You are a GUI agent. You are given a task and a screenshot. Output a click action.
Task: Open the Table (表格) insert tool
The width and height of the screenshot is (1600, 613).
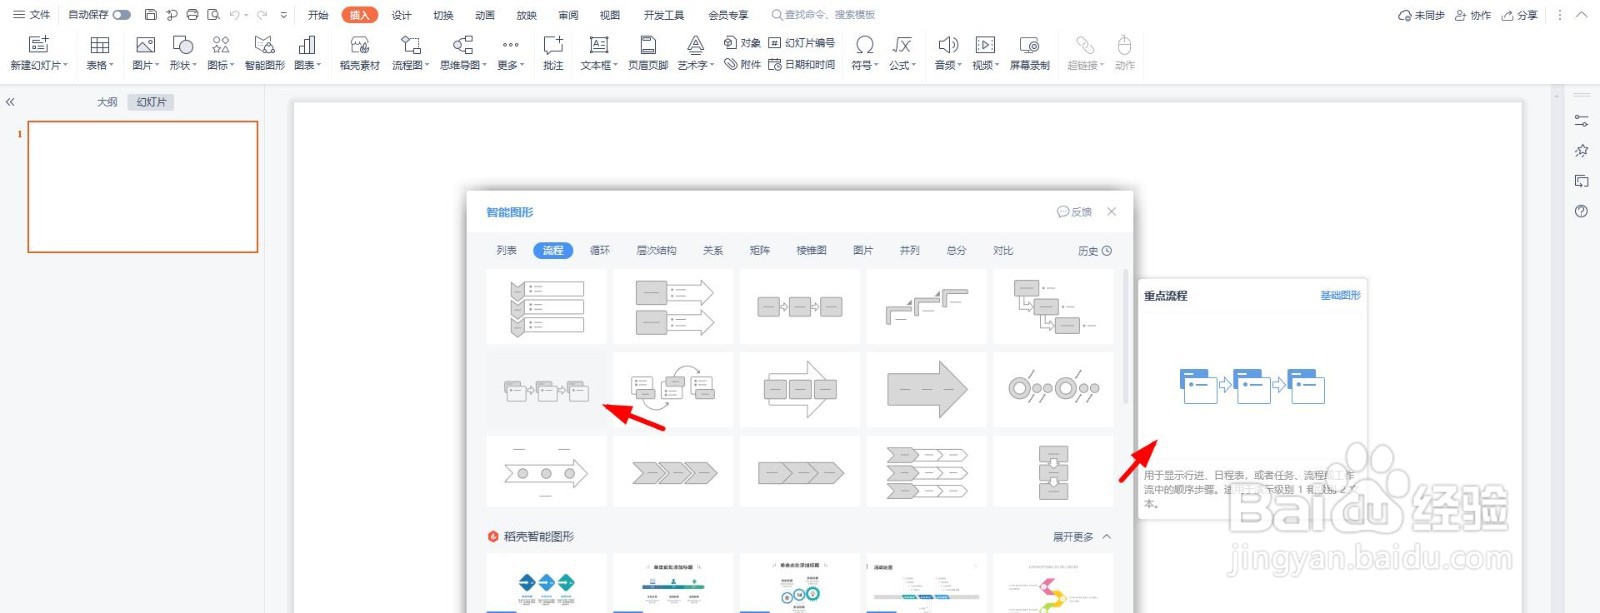pos(100,45)
